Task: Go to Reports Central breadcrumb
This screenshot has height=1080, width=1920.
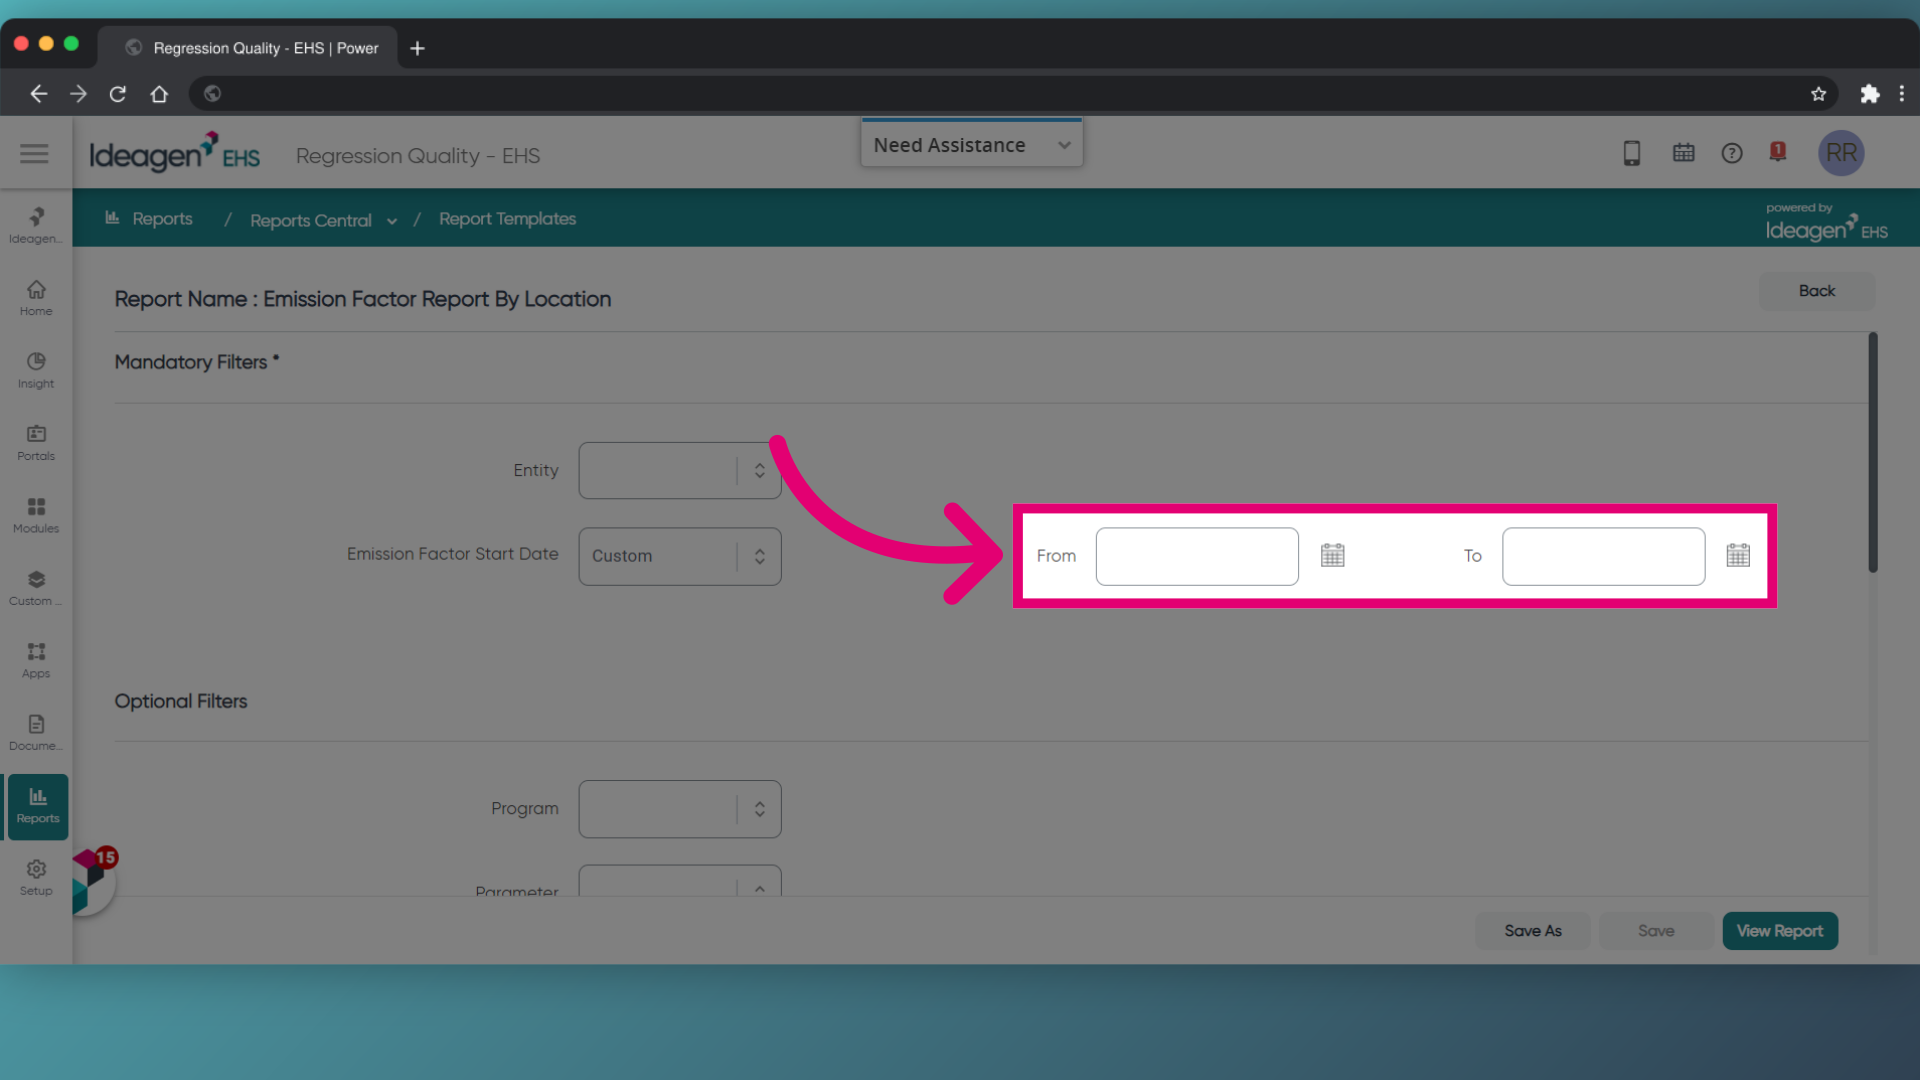Action: pyautogui.click(x=311, y=220)
